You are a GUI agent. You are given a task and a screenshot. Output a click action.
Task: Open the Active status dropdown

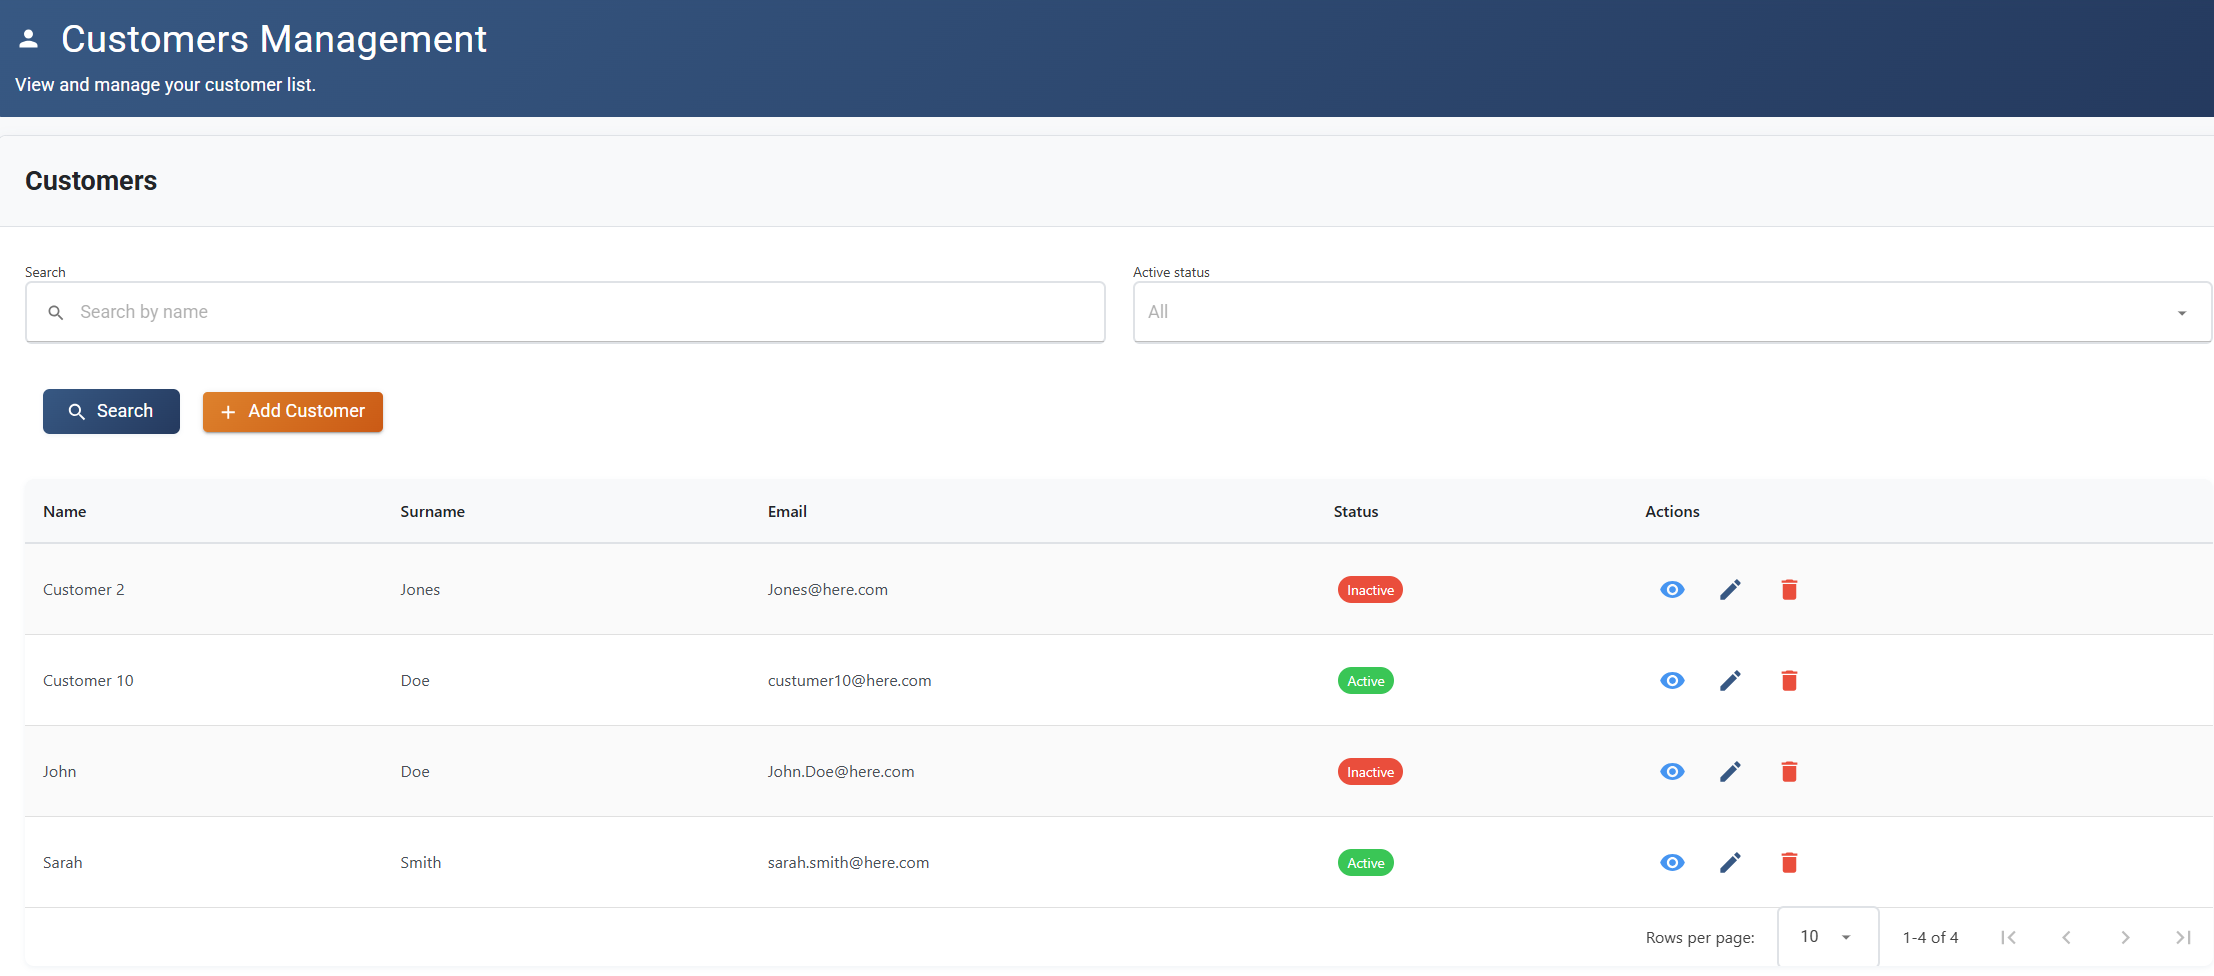(1671, 312)
